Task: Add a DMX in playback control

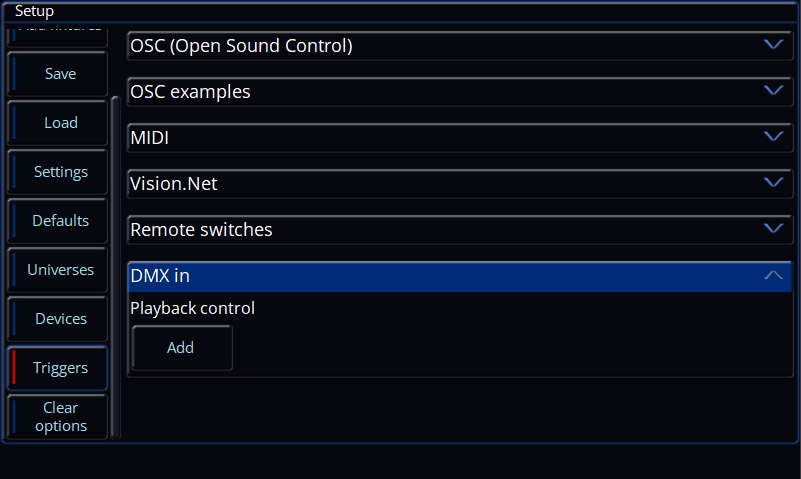Action: [182, 348]
